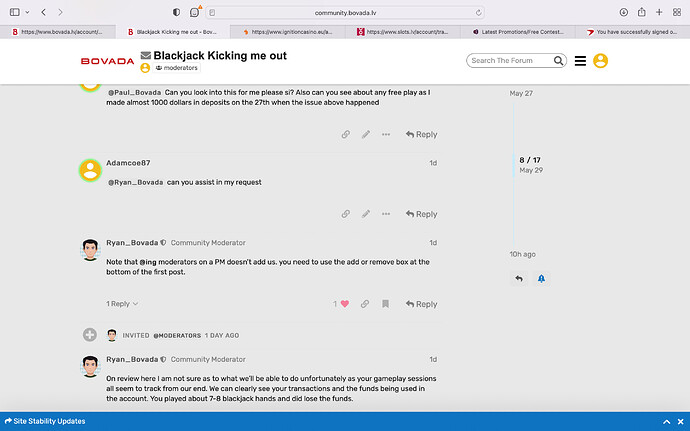This screenshot has height=431, width=690.
Task: Expand the Site Stability Updates chevron
Action: [667, 422]
